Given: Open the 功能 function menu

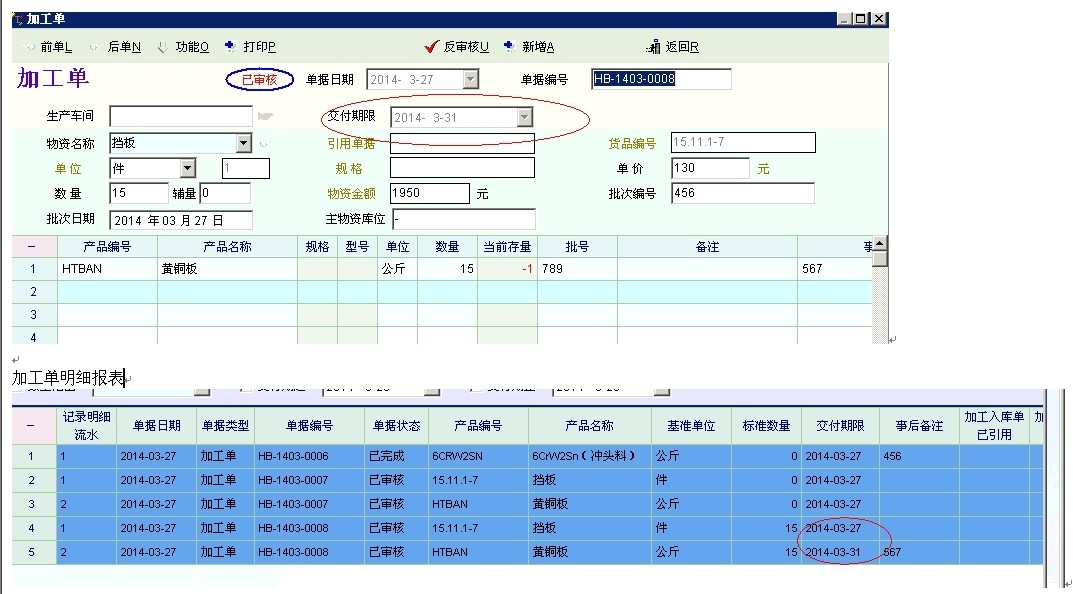Looking at the screenshot, I should coord(162,47).
